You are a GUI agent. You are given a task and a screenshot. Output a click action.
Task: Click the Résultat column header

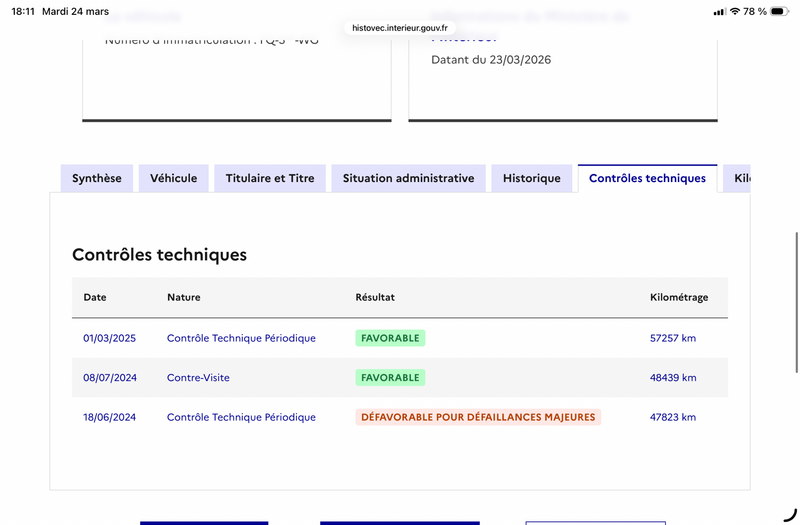(375, 297)
